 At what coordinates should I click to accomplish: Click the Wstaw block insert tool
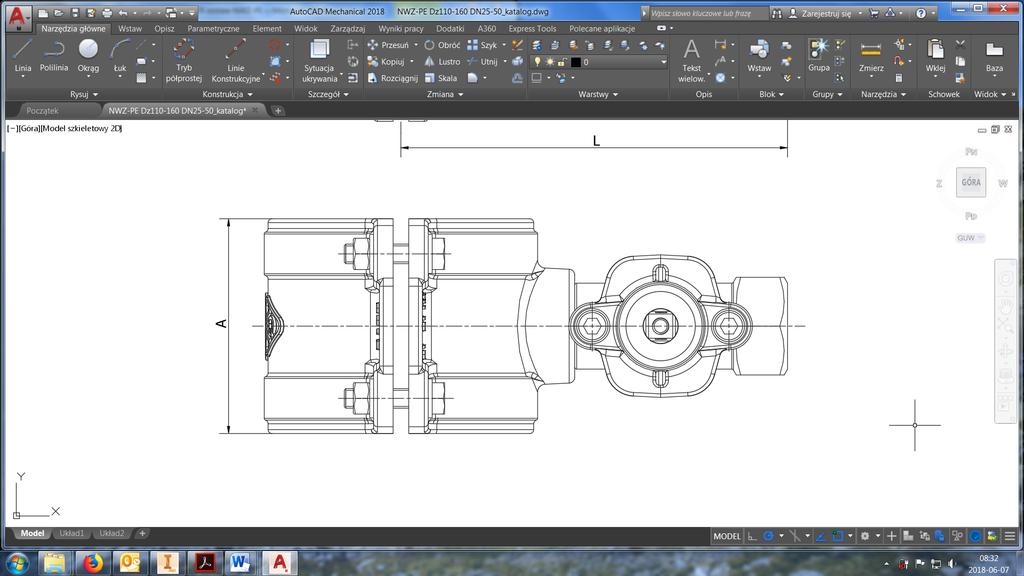pyautogui.click(x=759, y=56)
